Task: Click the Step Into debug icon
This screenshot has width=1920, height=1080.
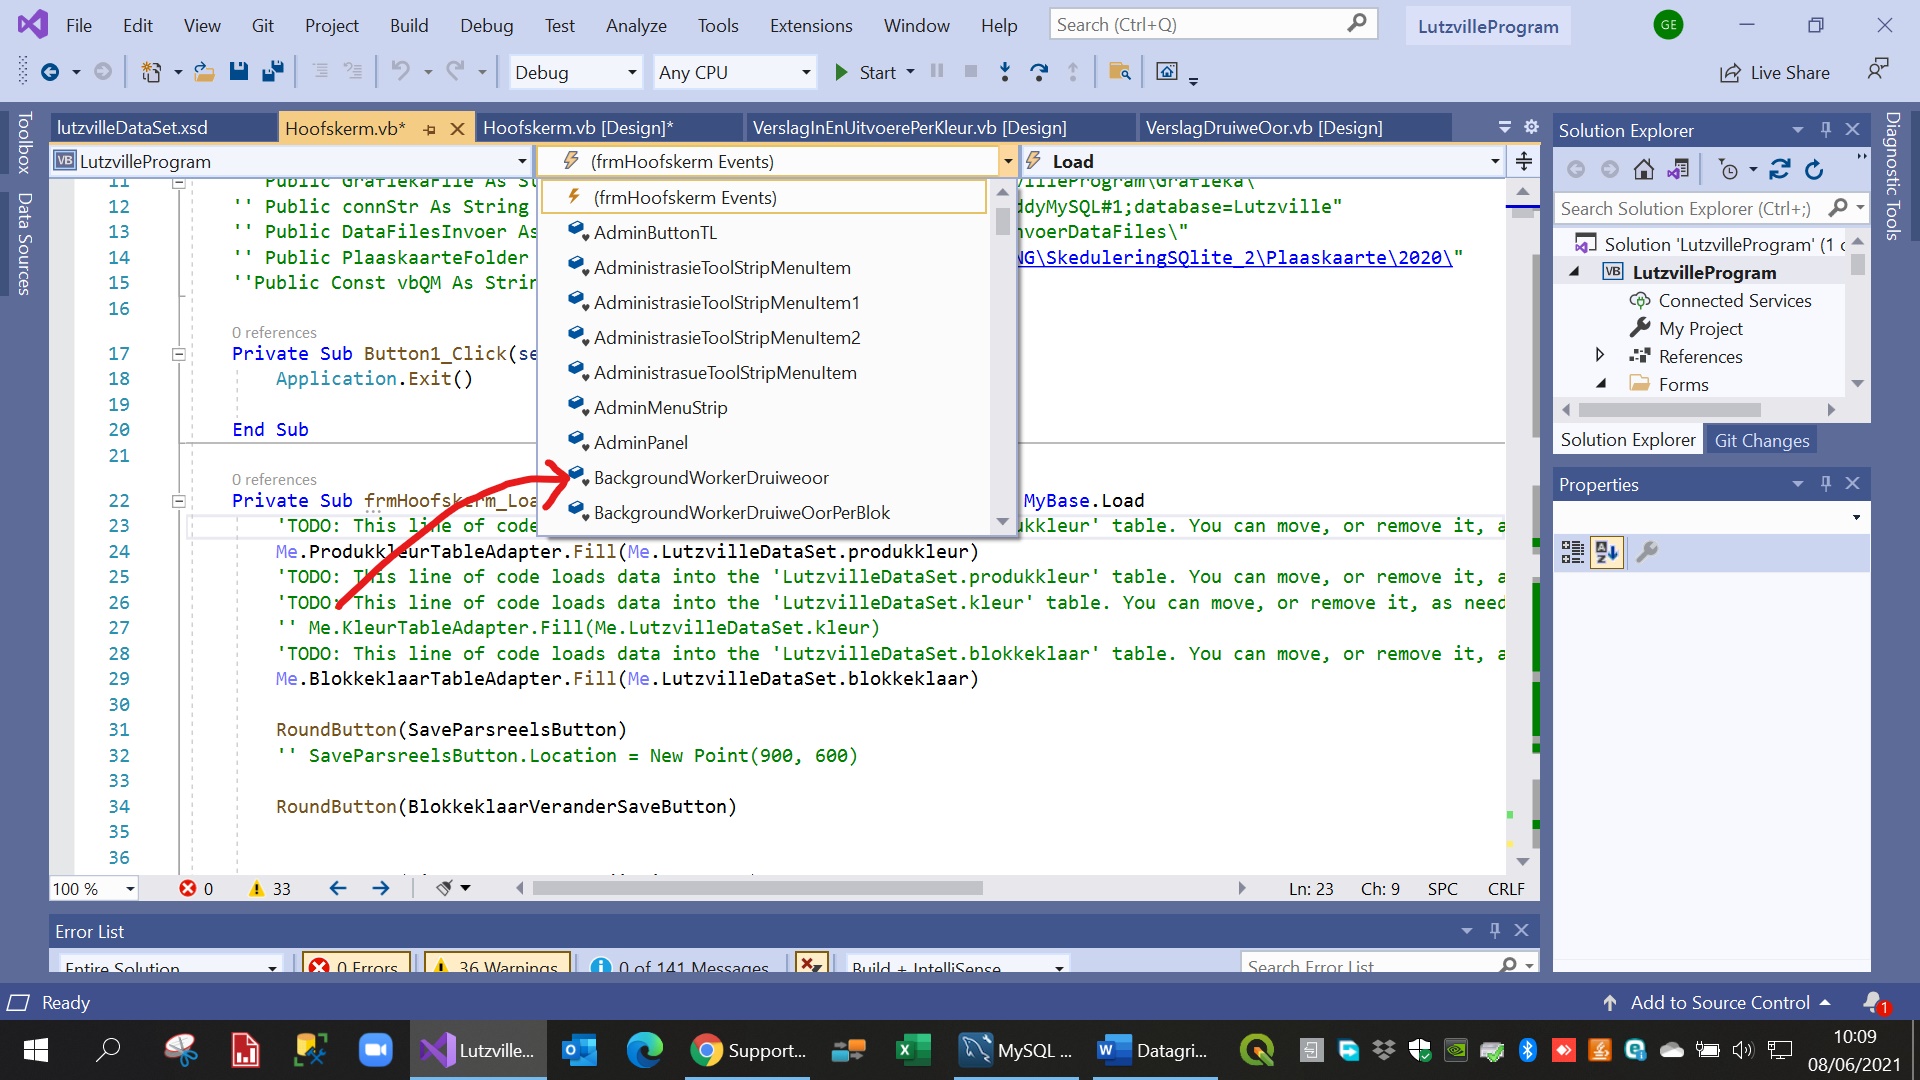Action: (x=1005, y=72)
